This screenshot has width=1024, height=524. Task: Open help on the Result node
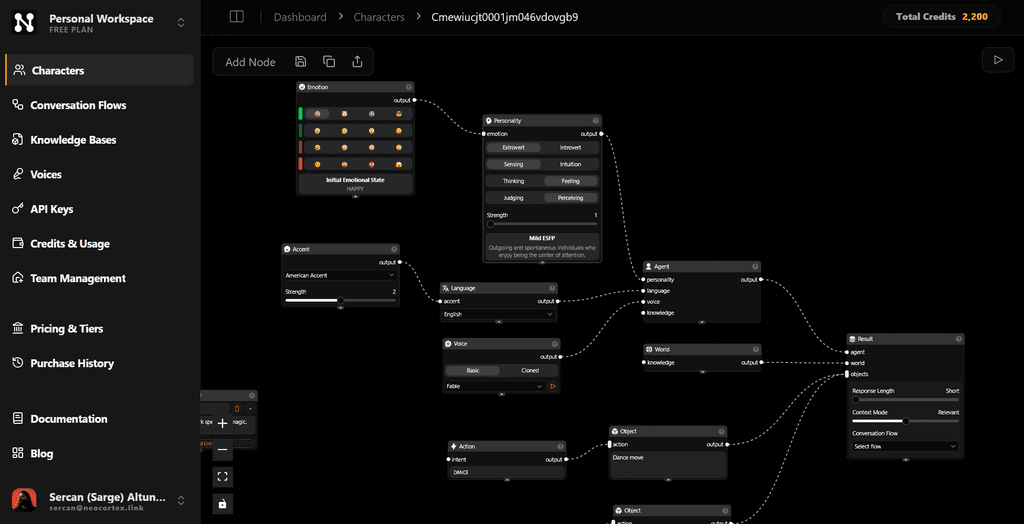point(959,339)
